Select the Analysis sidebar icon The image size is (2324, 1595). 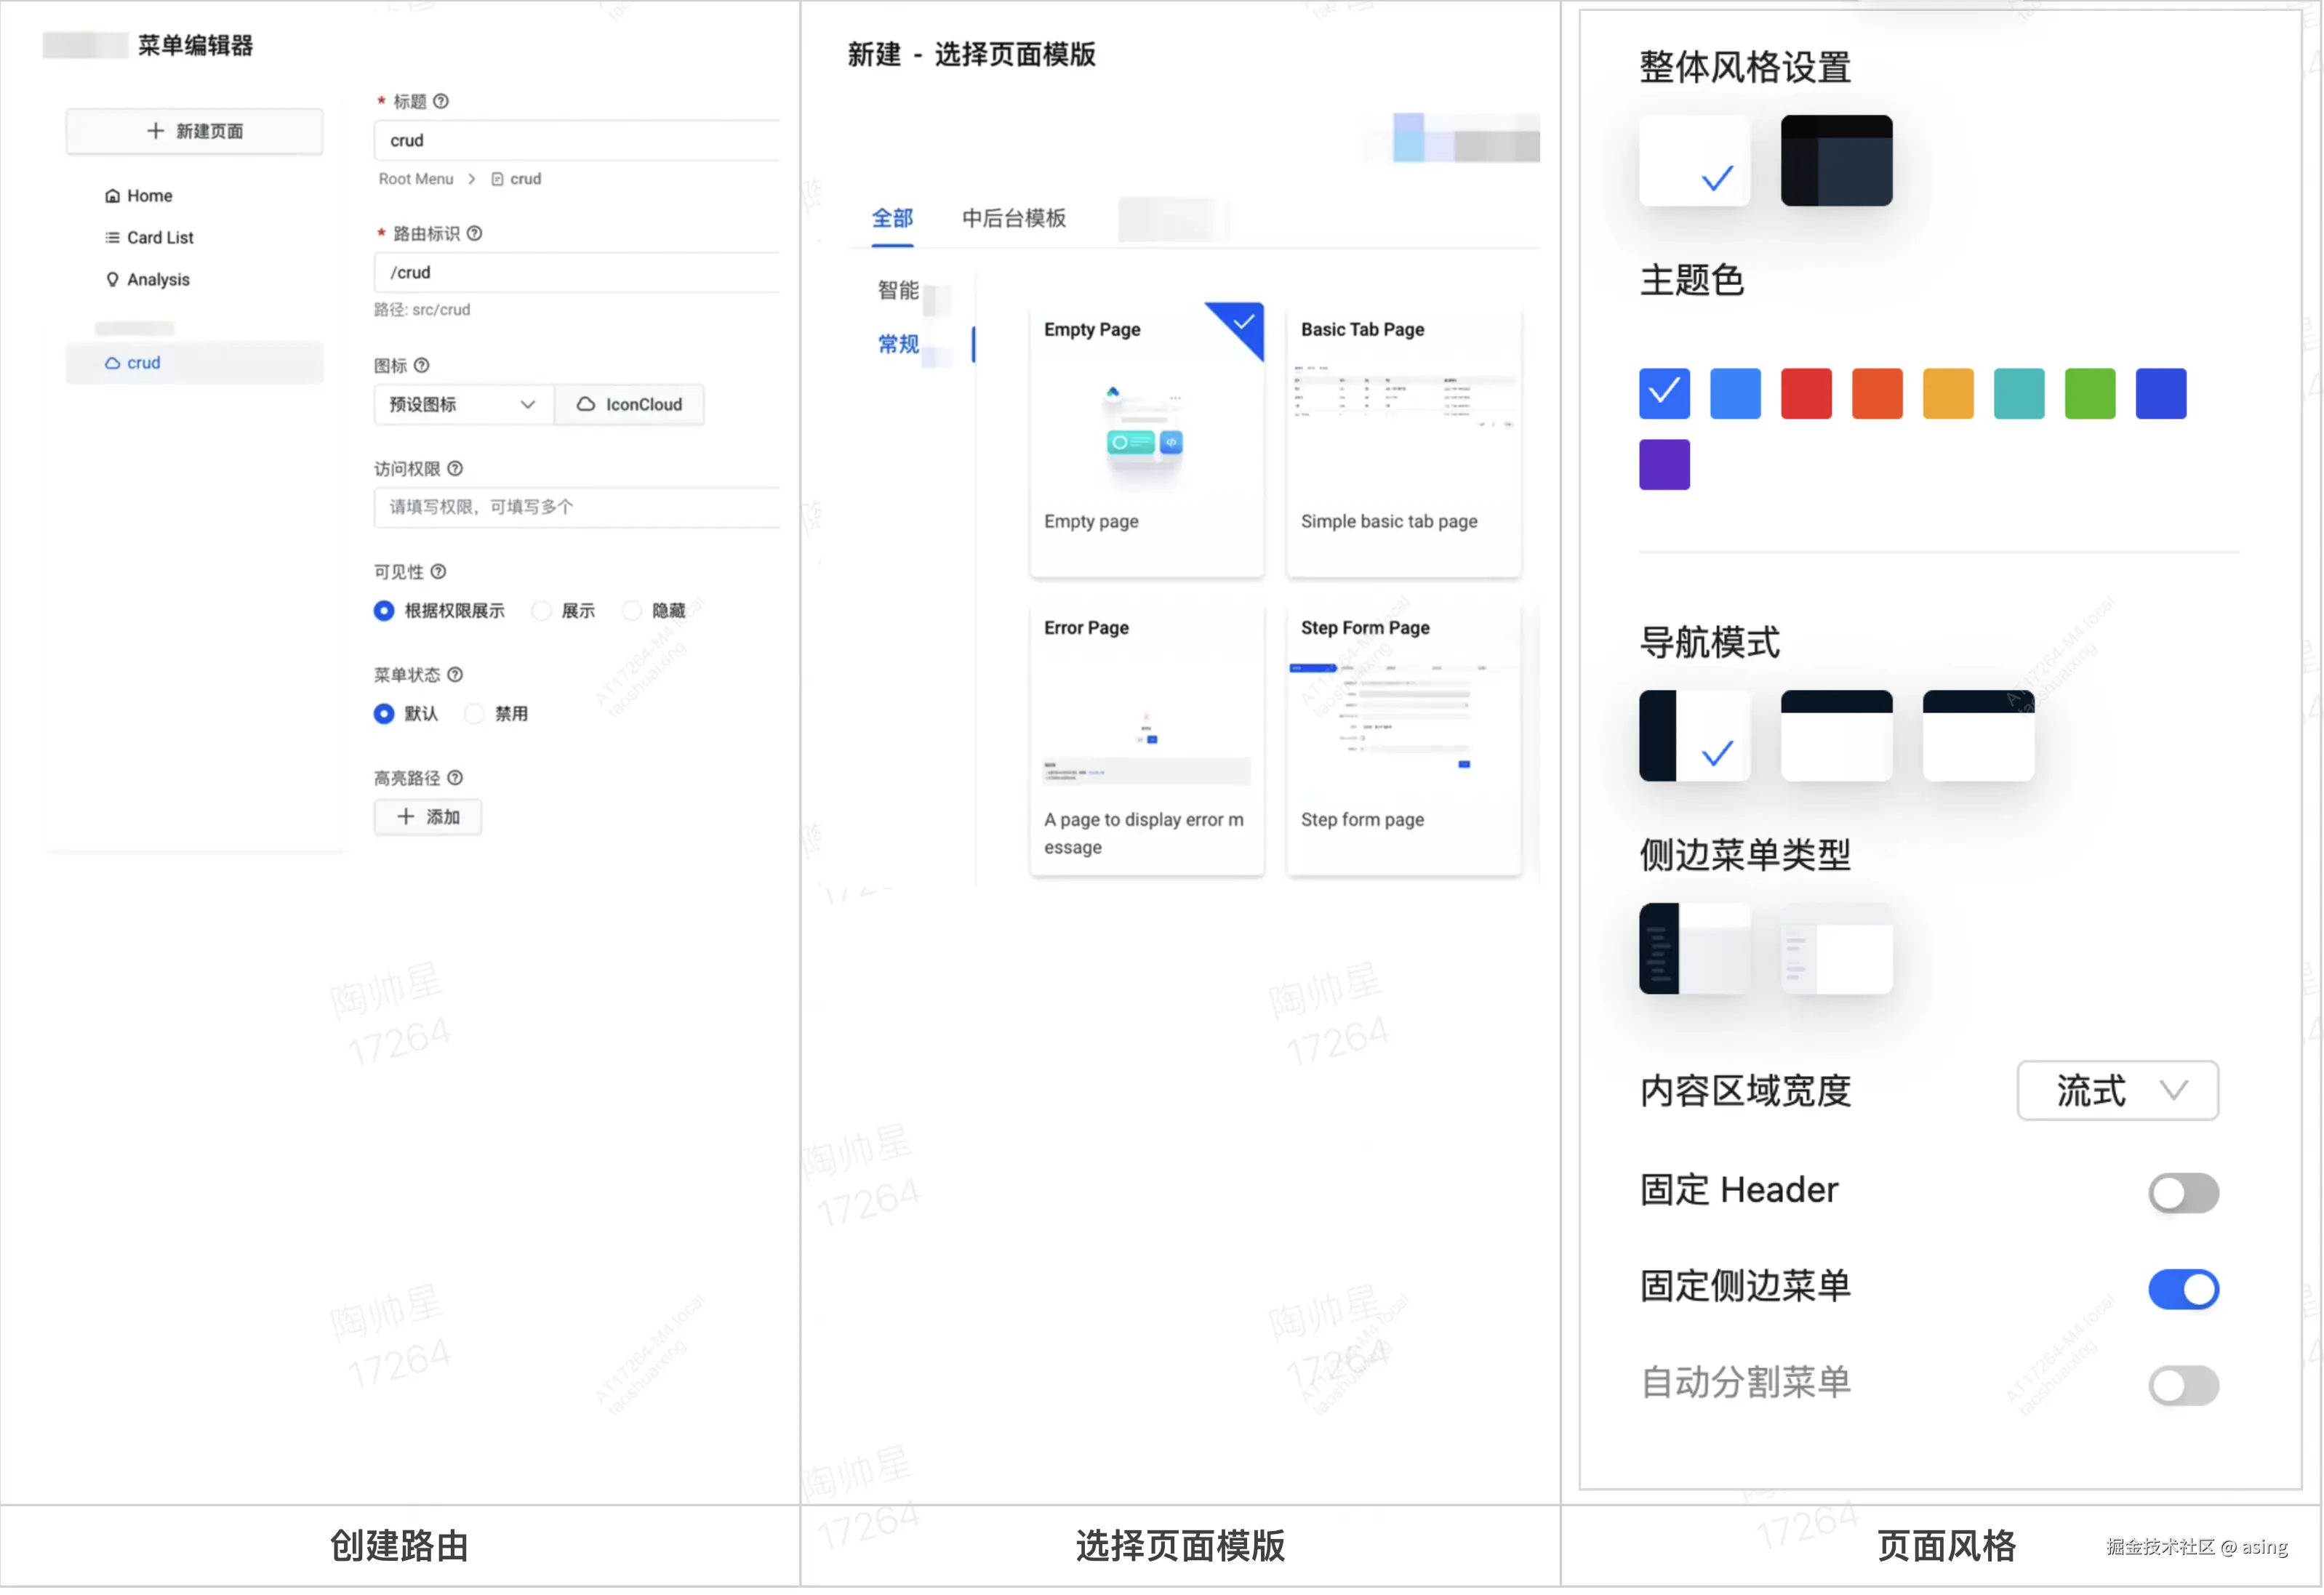pos(113,280)
